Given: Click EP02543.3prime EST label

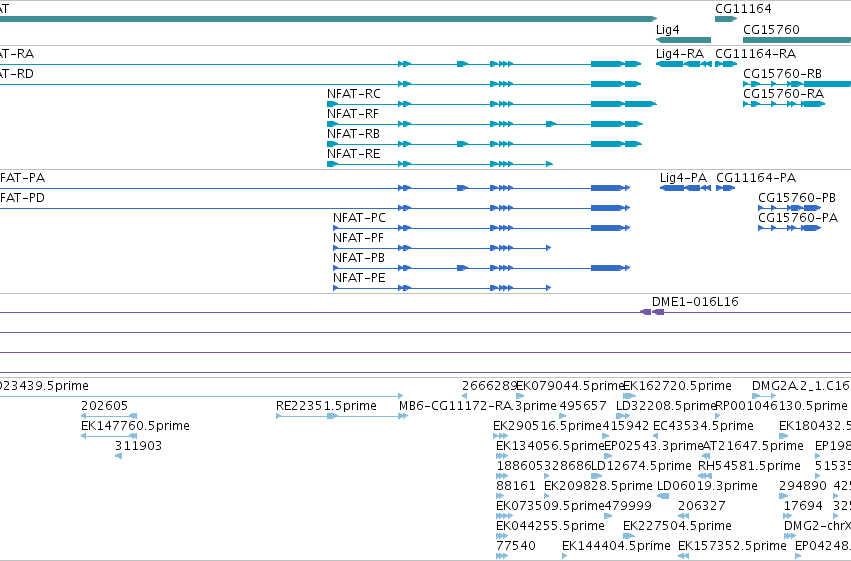Looking at the screenshot, I should click(x=654, y=446).
